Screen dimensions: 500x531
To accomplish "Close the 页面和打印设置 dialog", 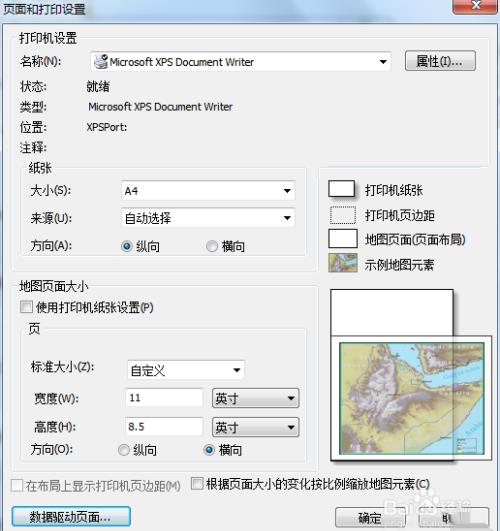I will tap(476, 6).
